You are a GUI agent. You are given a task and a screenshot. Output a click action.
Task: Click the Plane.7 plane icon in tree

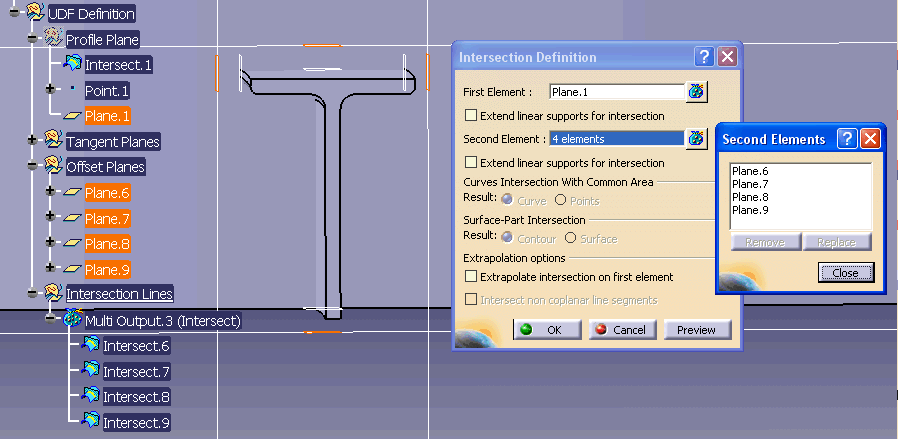point(72,218)
